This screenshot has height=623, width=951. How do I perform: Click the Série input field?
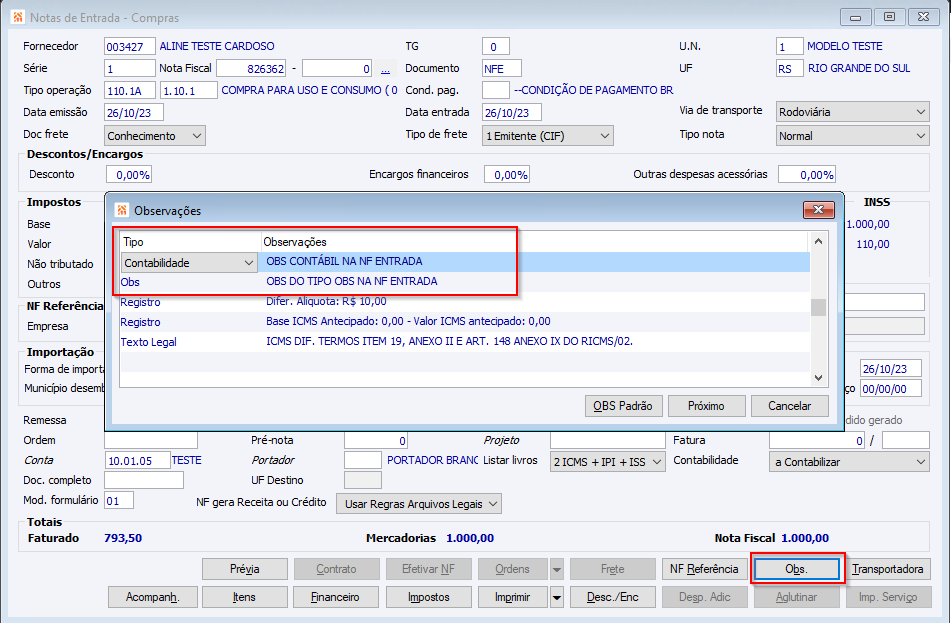coord(129,69)
